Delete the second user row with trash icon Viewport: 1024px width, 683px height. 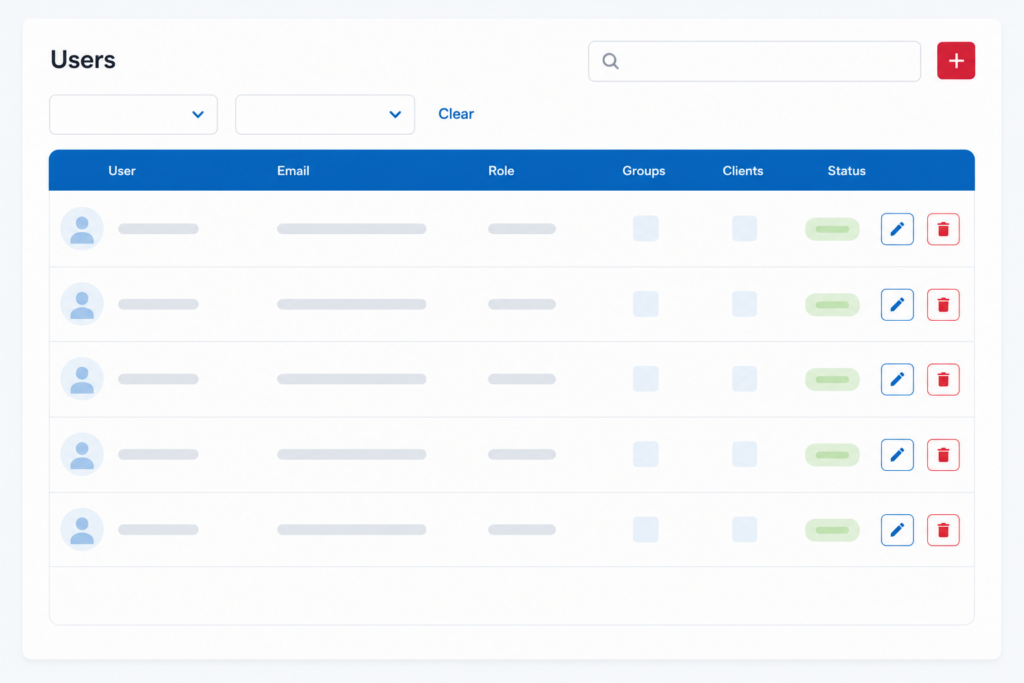[x=943, y=304]
